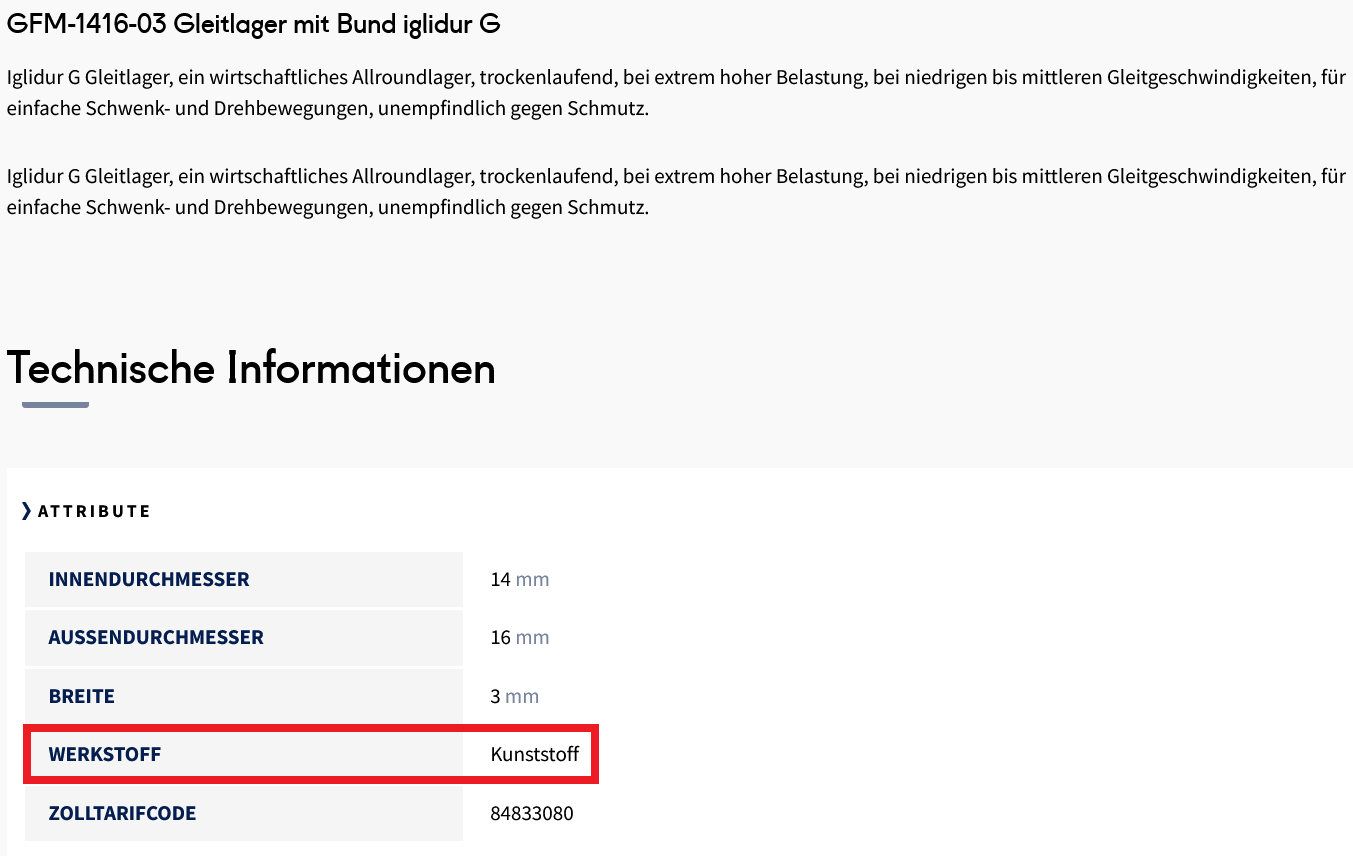
Task: Click the GFM-1416-03 Gleitlager product title
Action: tap(254, 25)
